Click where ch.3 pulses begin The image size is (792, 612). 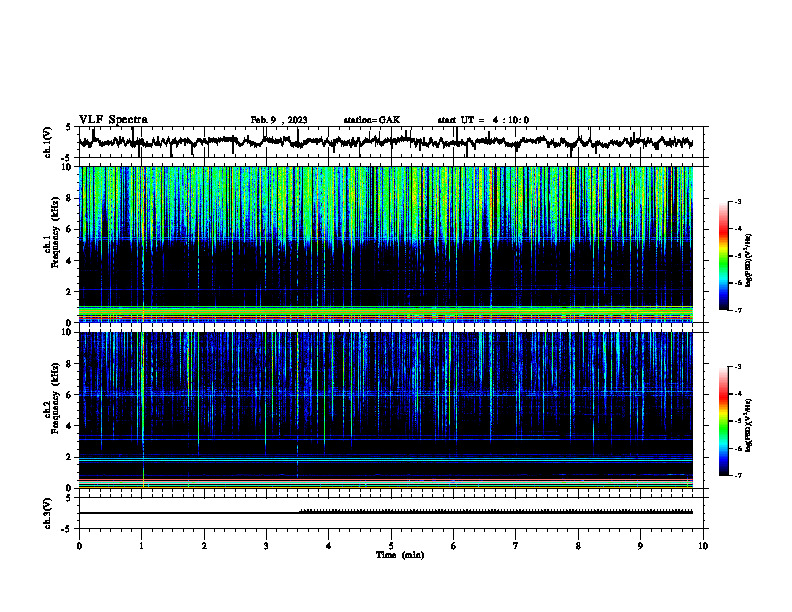click(301, 511)
